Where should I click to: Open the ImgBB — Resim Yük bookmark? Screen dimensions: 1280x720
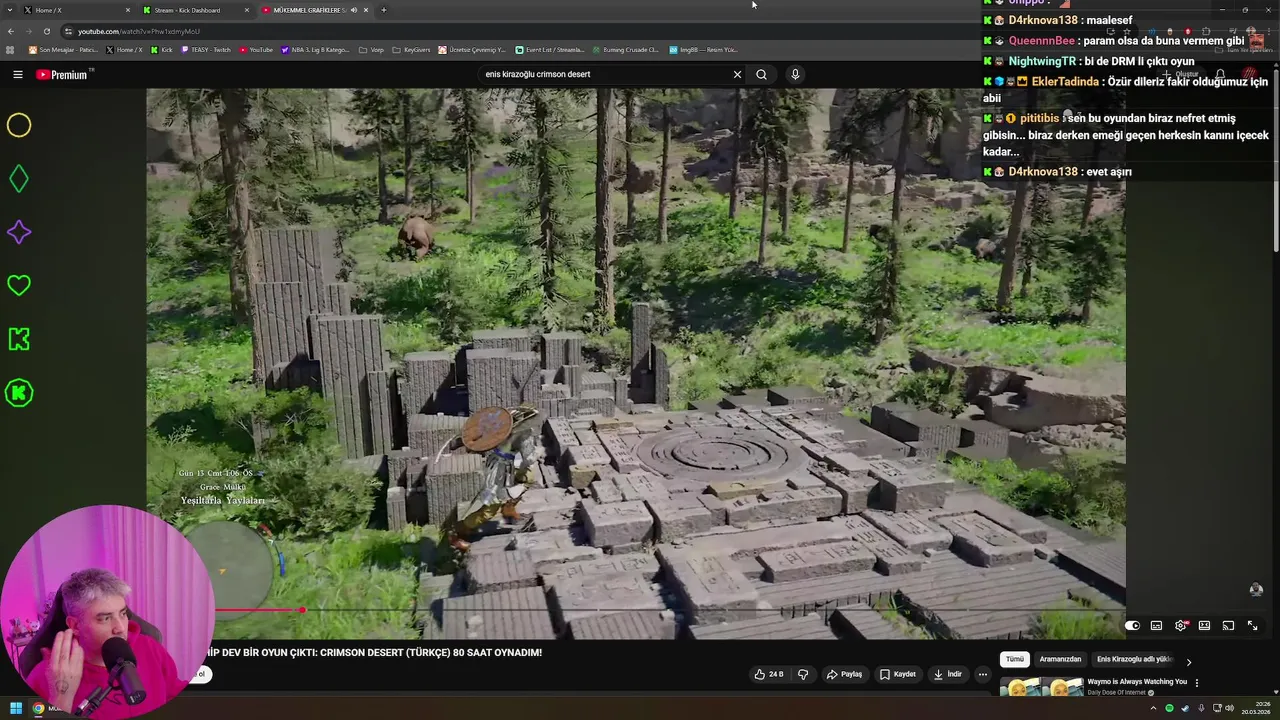(703, 49)
